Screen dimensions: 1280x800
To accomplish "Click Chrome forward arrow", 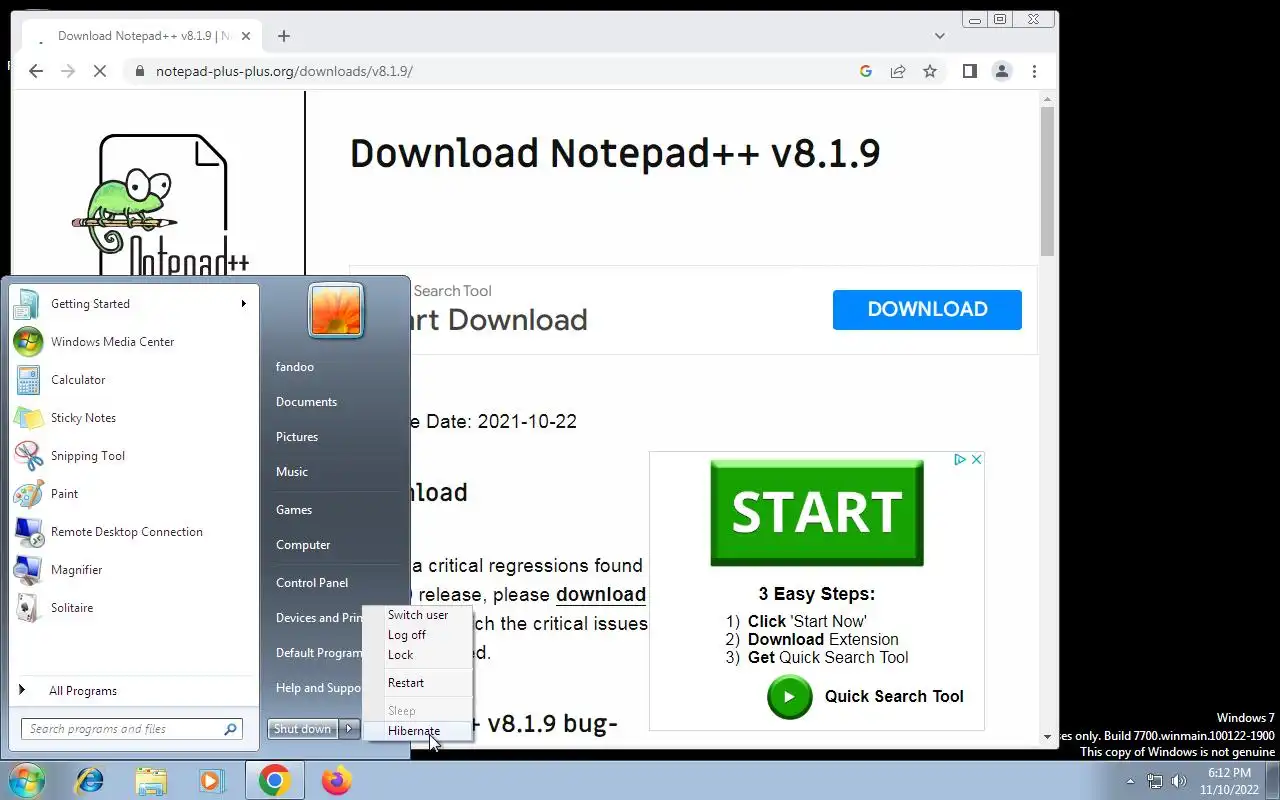I will pyautogui.click(x=68, y=71).
